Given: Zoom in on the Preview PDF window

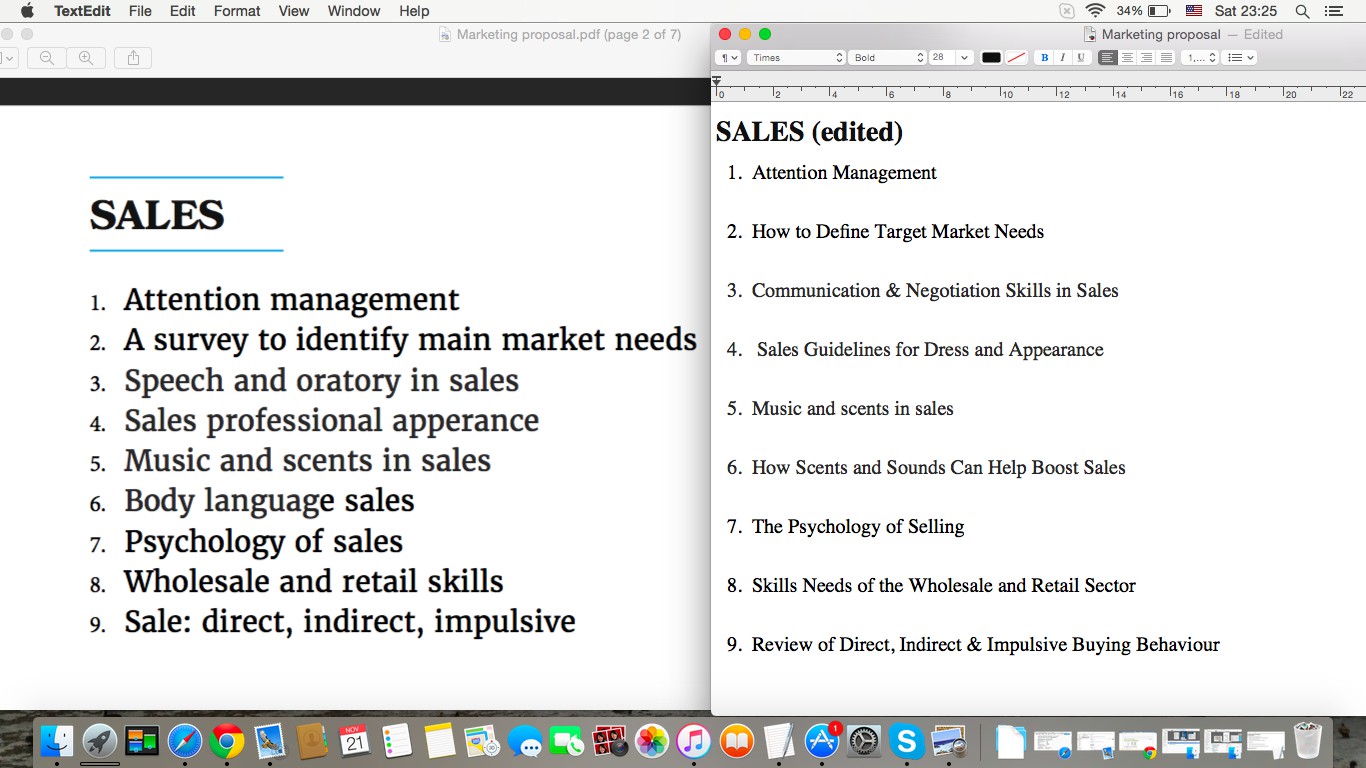Looking at the screenshot, I should (86, 58).
